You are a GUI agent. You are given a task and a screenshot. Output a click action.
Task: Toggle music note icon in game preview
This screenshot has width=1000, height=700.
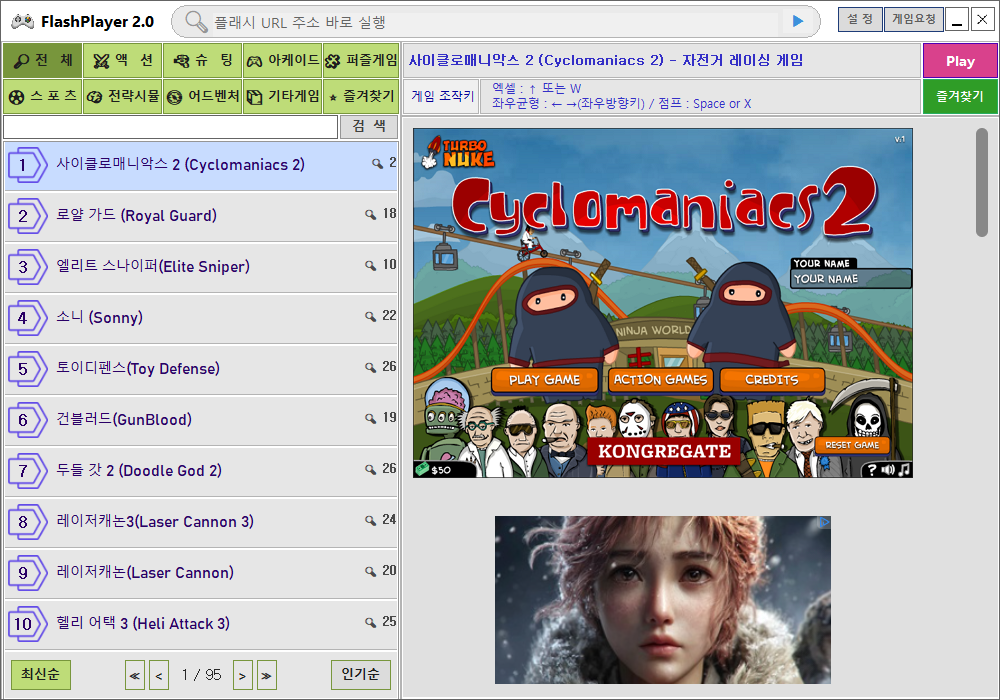(904, 470)
